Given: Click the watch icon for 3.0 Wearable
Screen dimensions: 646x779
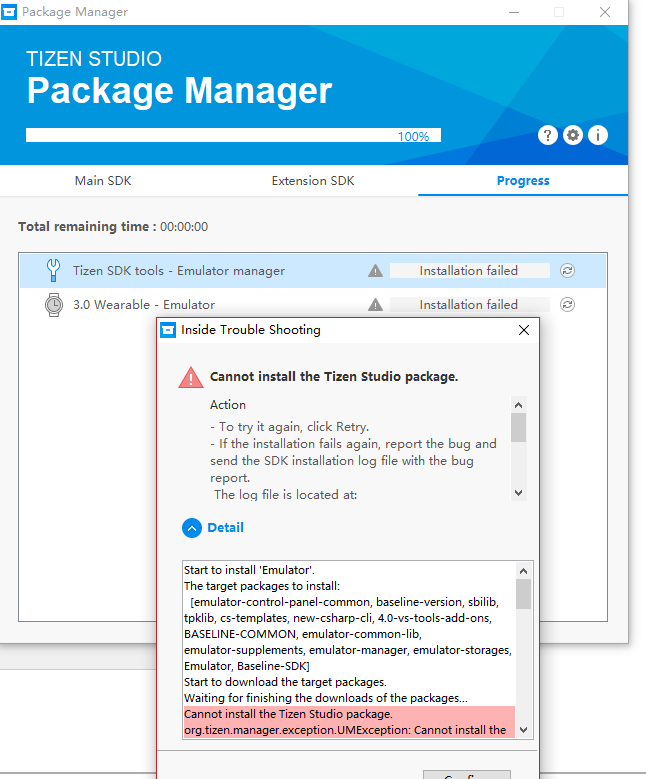Looking at the screenshot, I should click(53, 305).
